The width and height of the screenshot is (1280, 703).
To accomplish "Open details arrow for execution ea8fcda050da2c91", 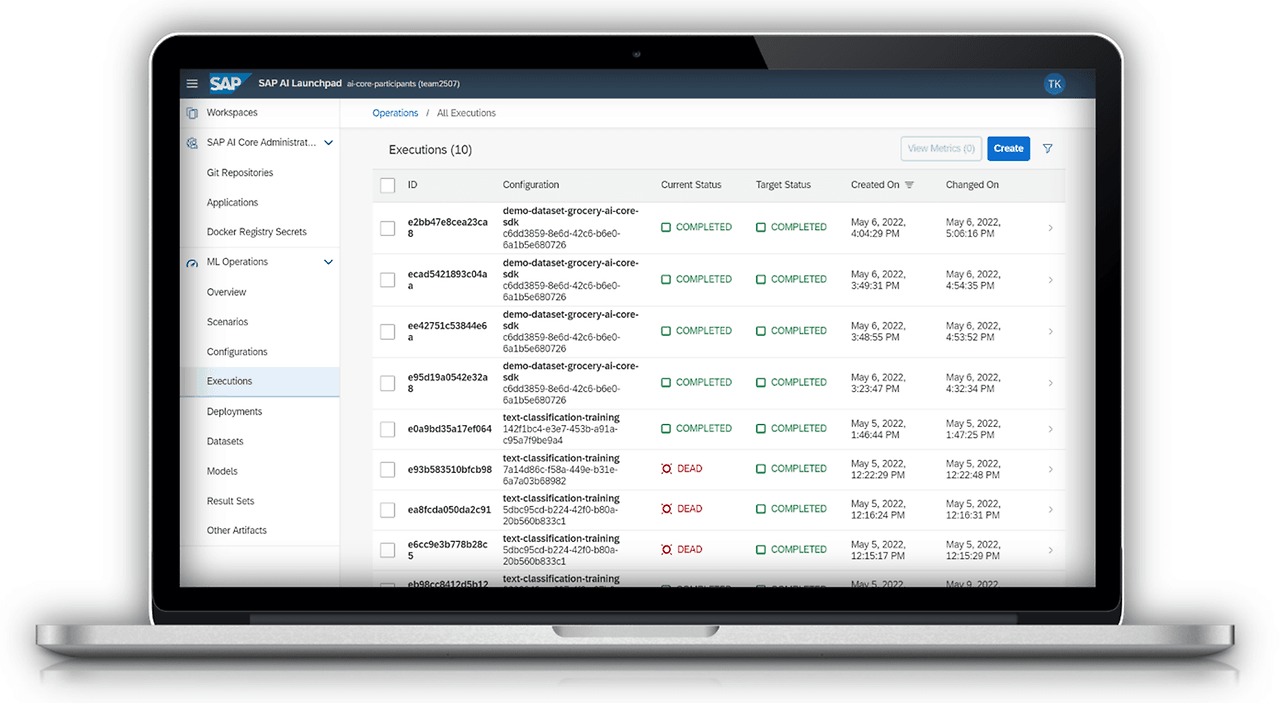I will pyautogui.click(x=1050, y=510).
